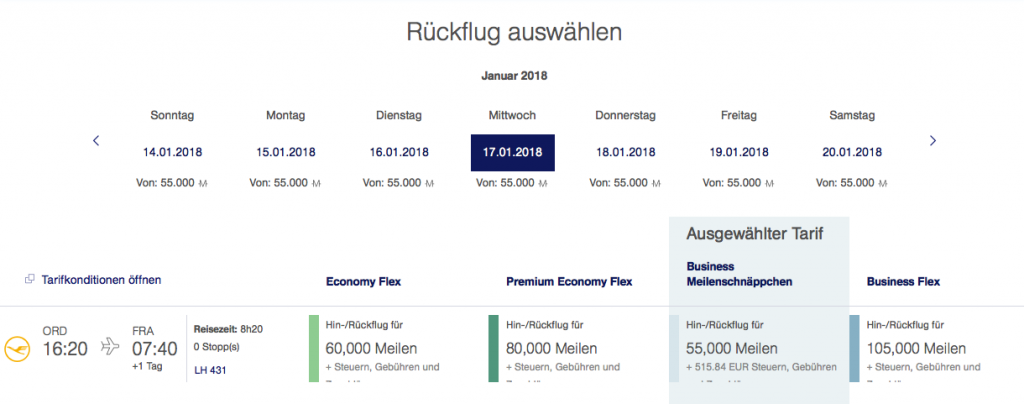Choose Dienstag 16.01.2018 date

coord(399,152)
